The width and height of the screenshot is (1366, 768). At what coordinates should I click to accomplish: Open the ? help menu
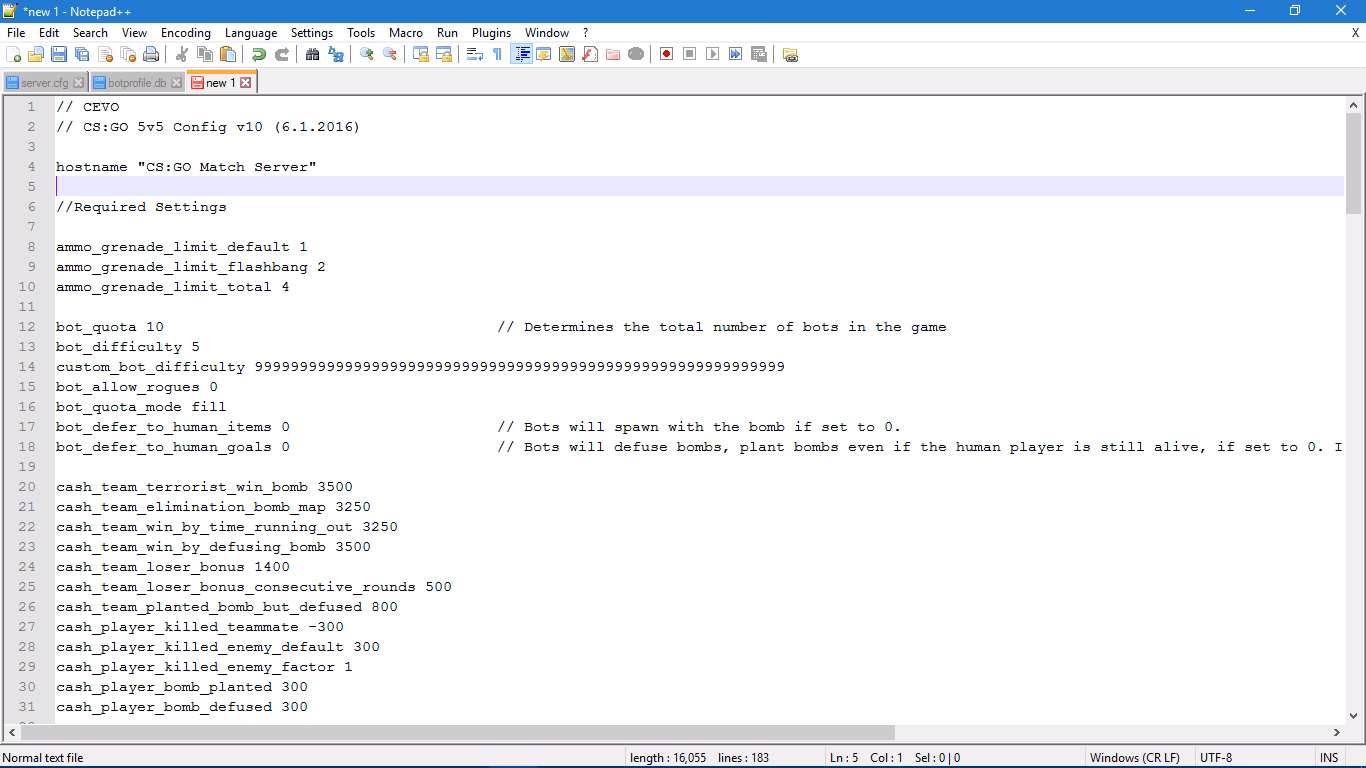point(586,33)
